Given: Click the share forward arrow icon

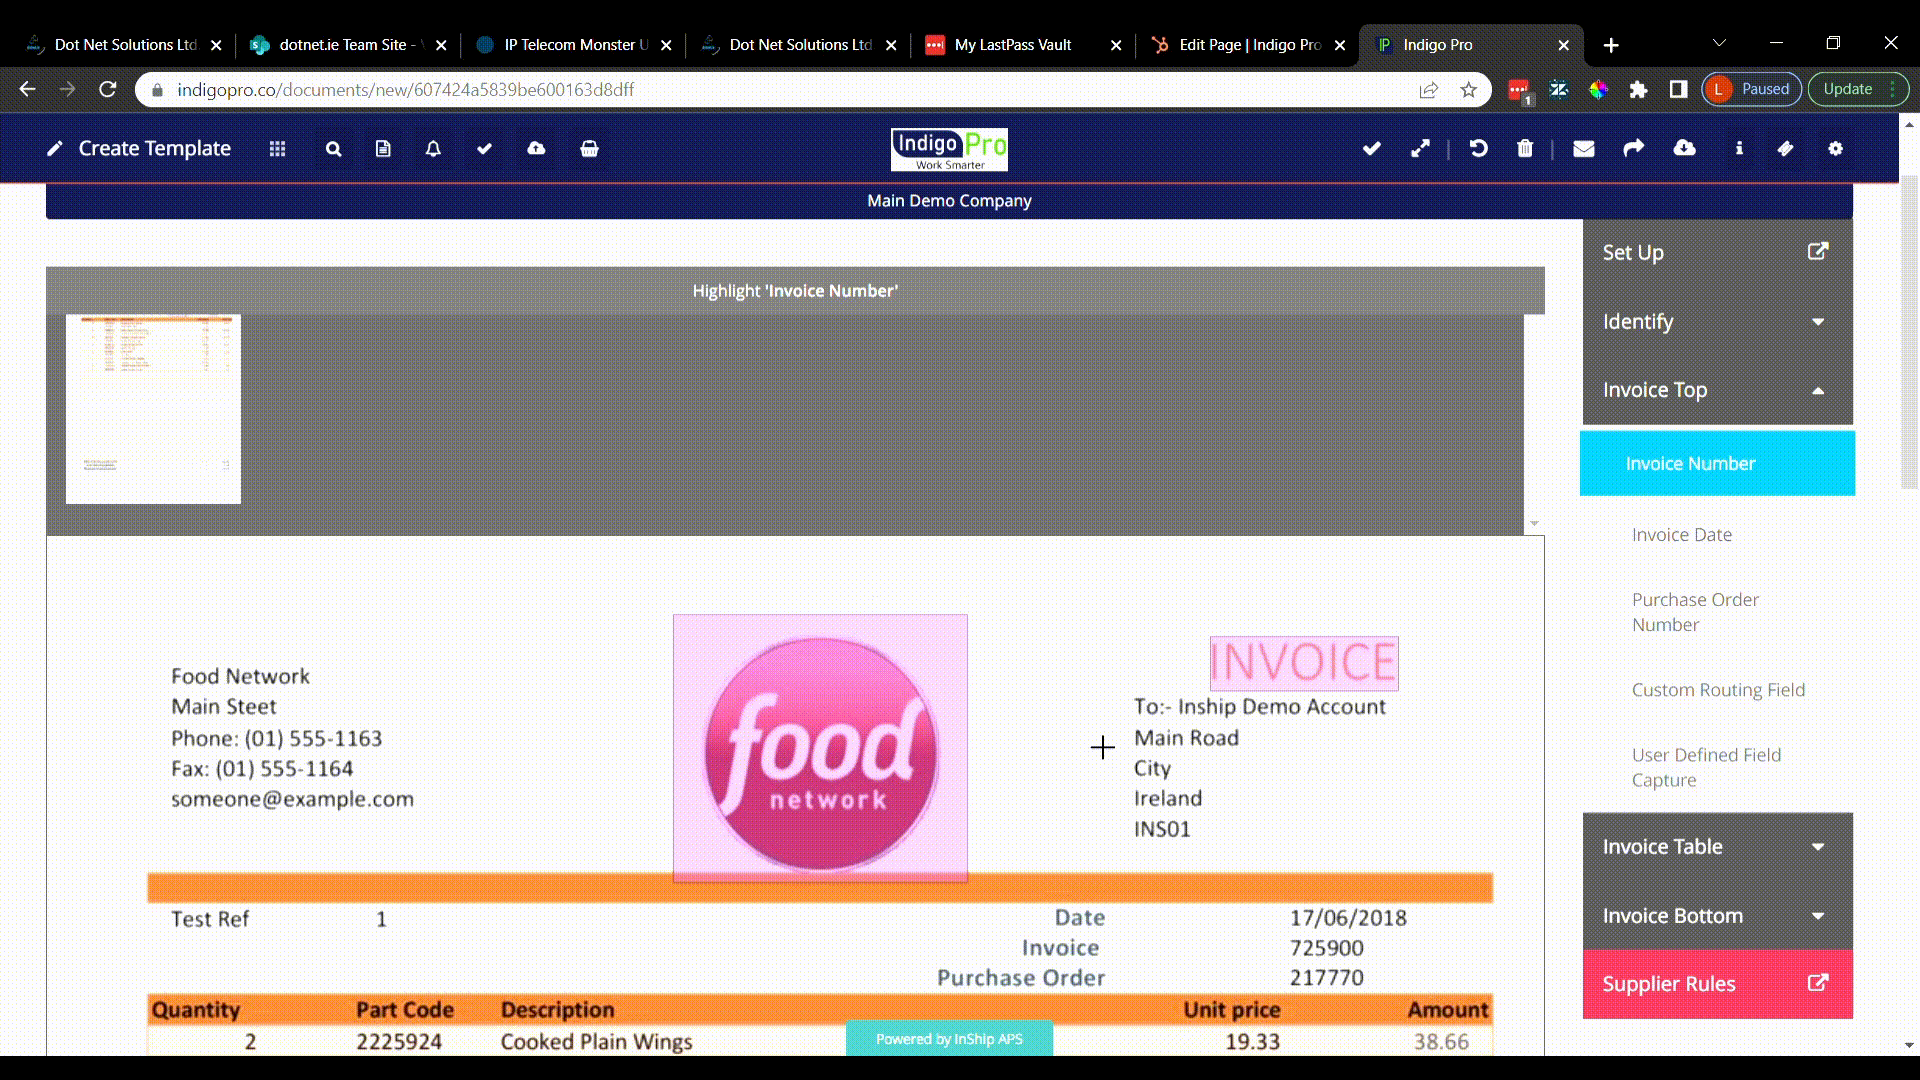Looking at the screenshot, I should point(1633,148).
